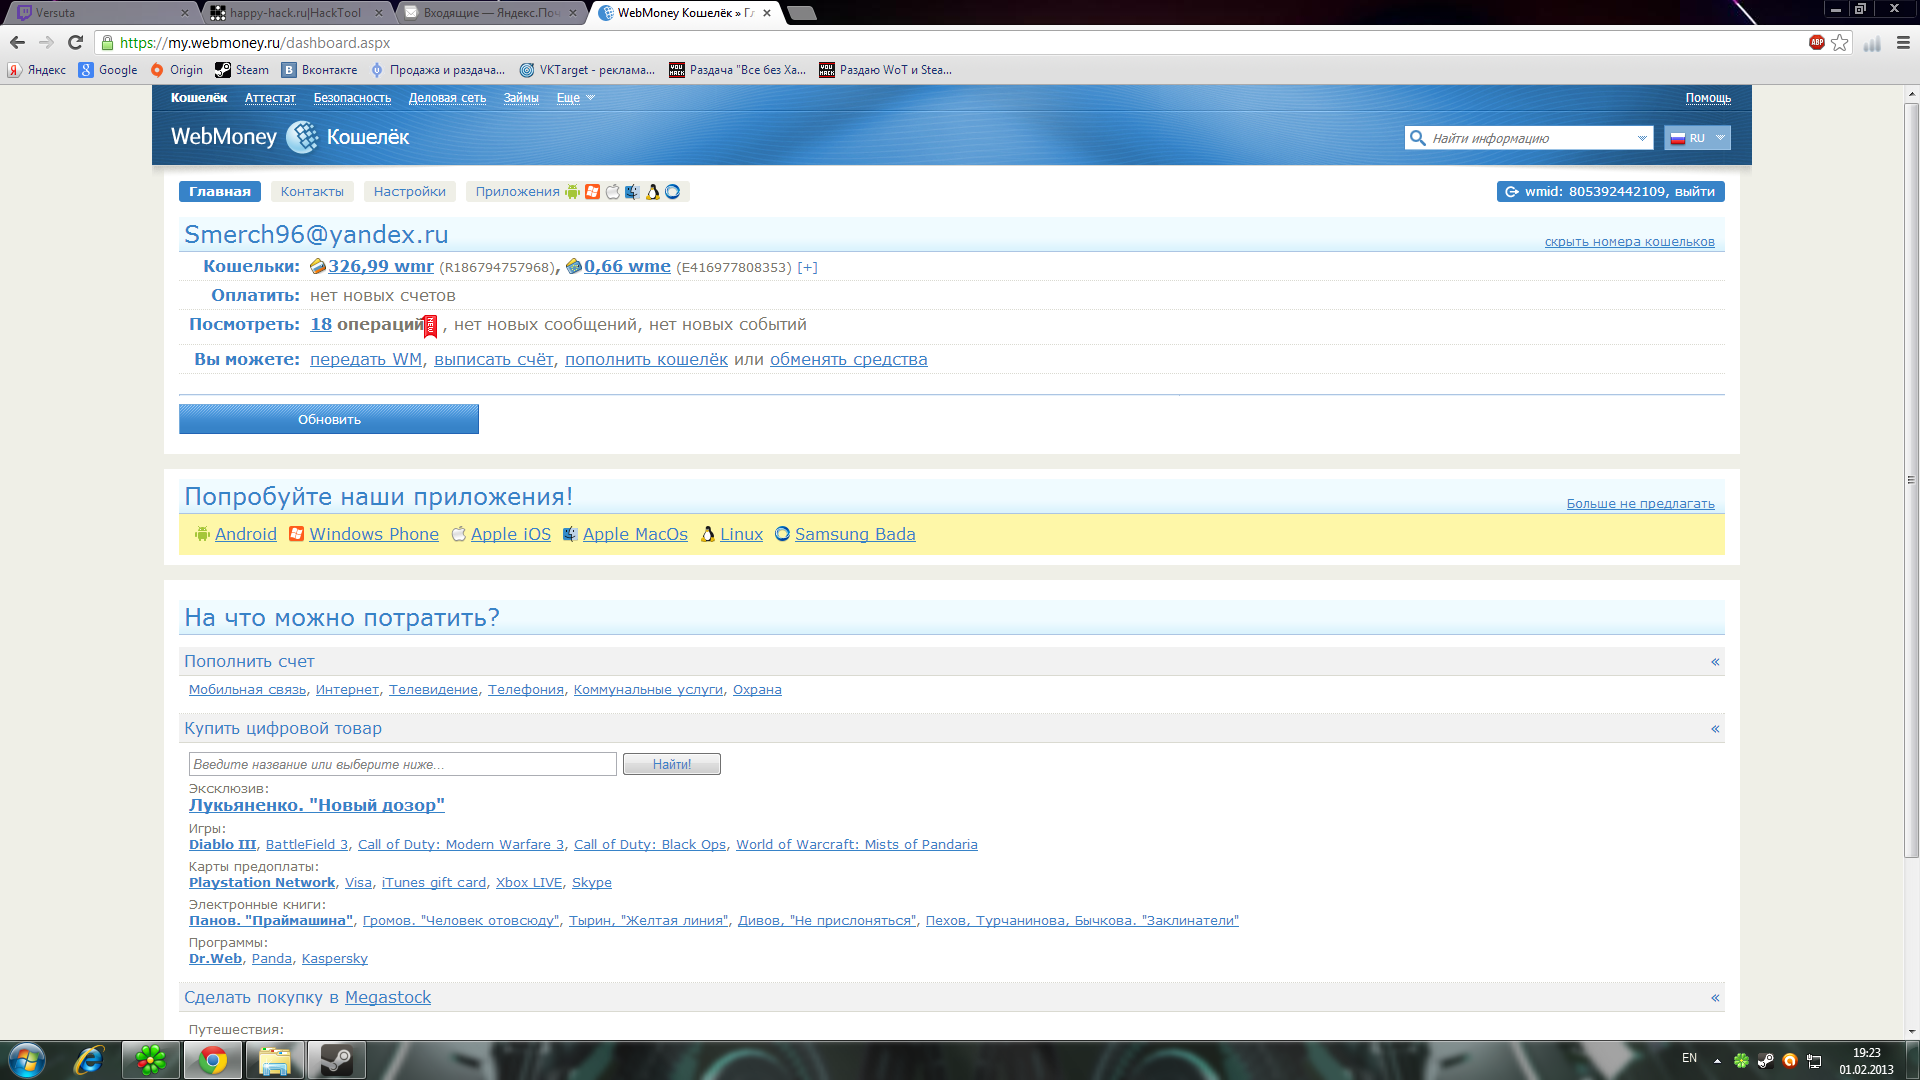
Task: Log out via wmid выйти button
Action: (x=1611, y=192)
